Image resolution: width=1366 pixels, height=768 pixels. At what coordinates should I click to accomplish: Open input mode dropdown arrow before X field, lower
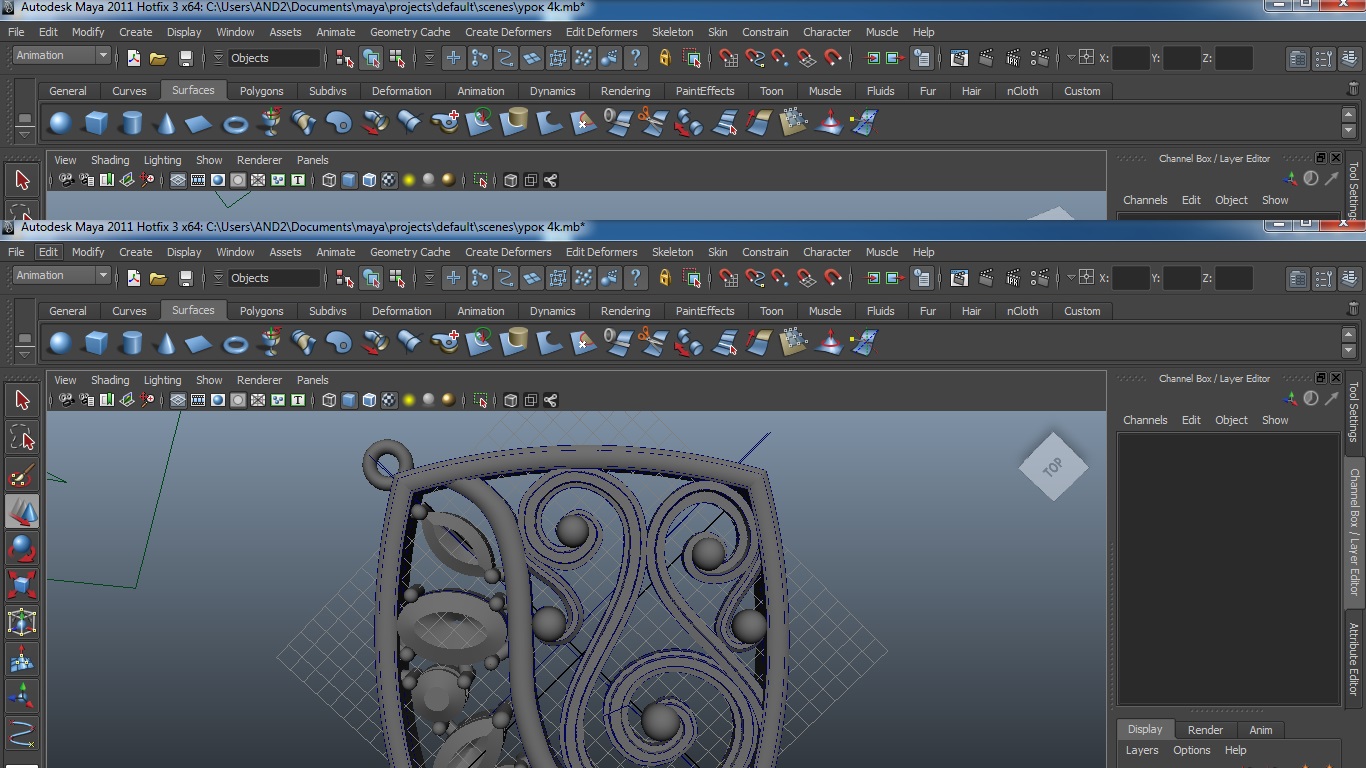point(1071,277)
